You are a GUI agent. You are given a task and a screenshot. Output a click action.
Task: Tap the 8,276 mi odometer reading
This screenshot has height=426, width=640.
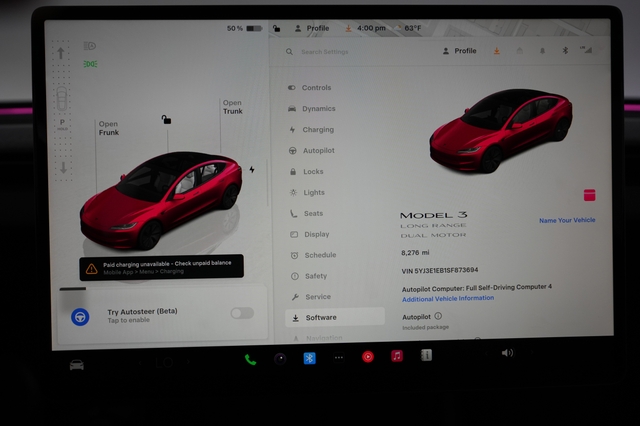coord(416,253)
